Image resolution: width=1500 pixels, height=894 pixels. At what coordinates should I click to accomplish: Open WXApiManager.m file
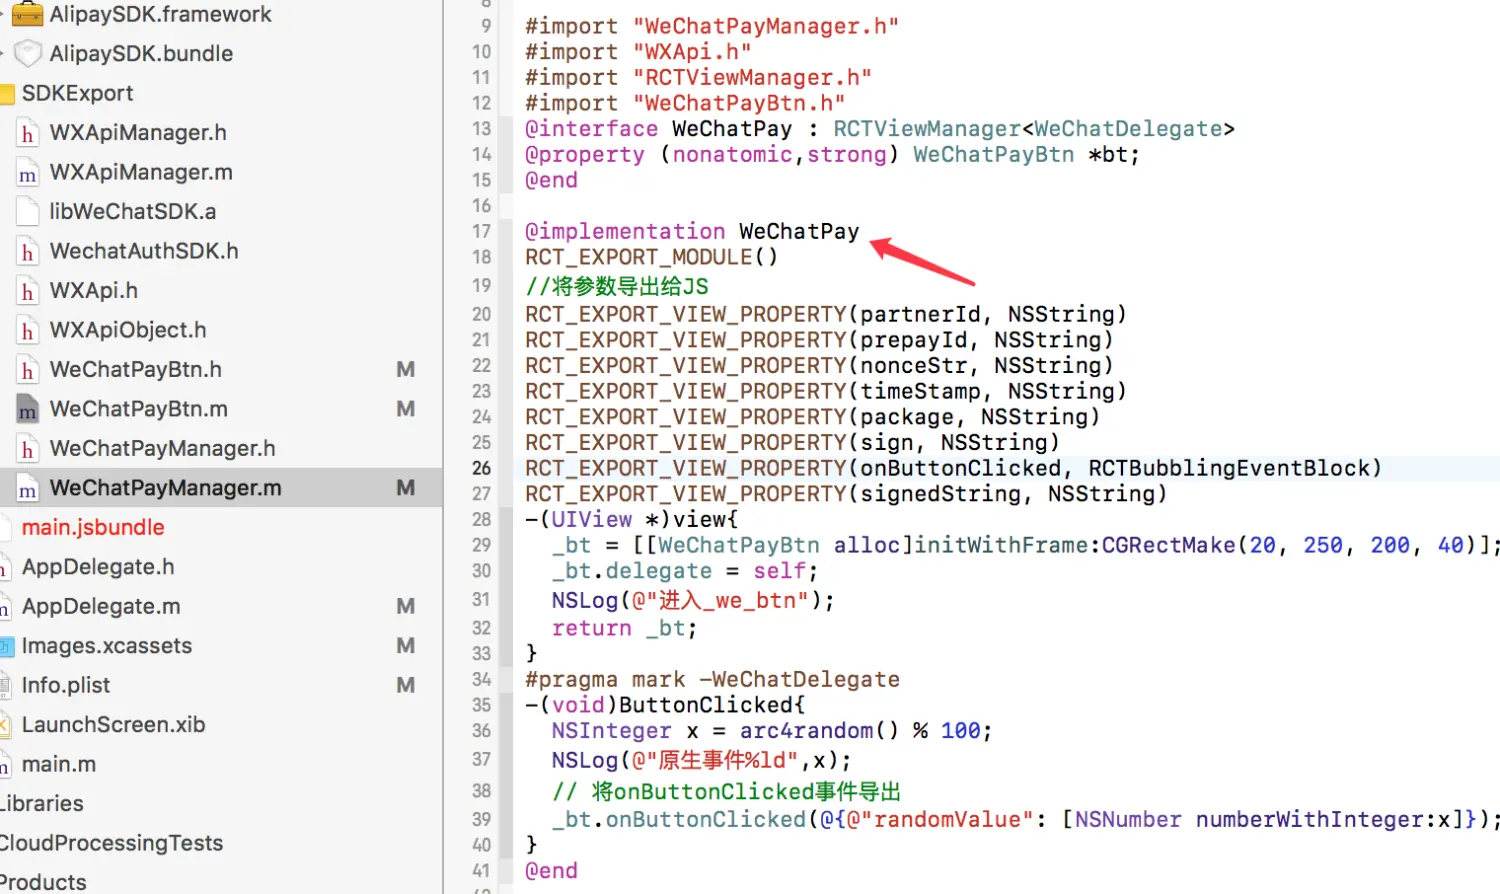point(141,172)
